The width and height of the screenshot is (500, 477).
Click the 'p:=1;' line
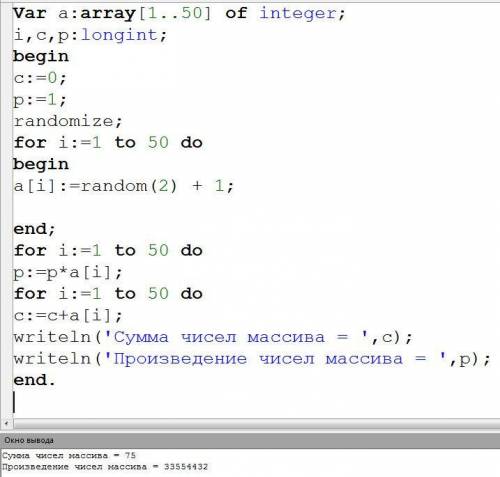(40, 100)
